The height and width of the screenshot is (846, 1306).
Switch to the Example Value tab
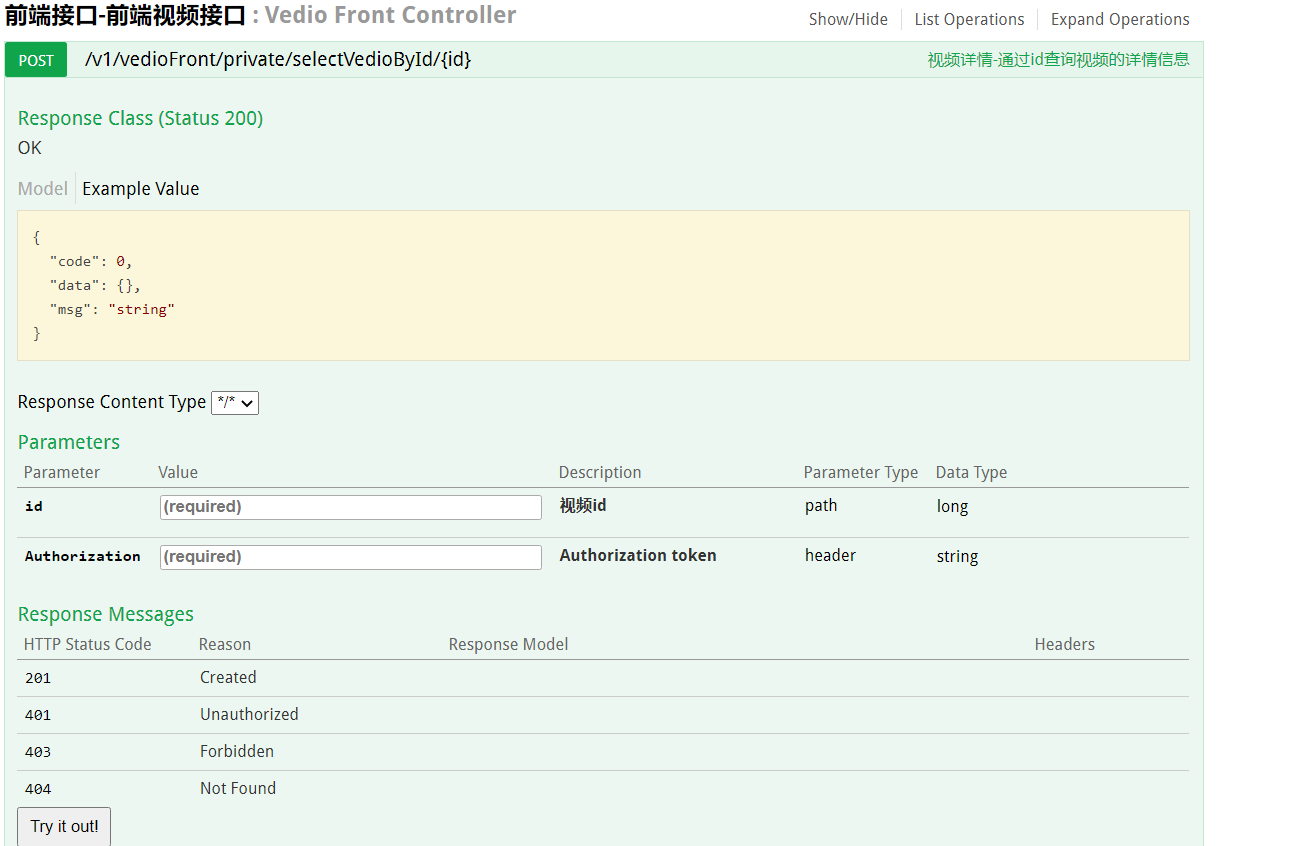(x=141, y=189)
